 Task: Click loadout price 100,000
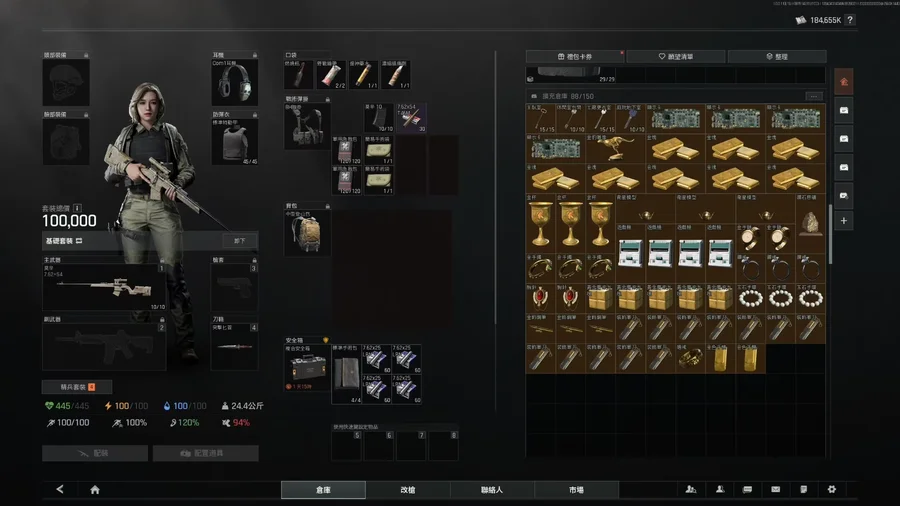click(69, 221)
